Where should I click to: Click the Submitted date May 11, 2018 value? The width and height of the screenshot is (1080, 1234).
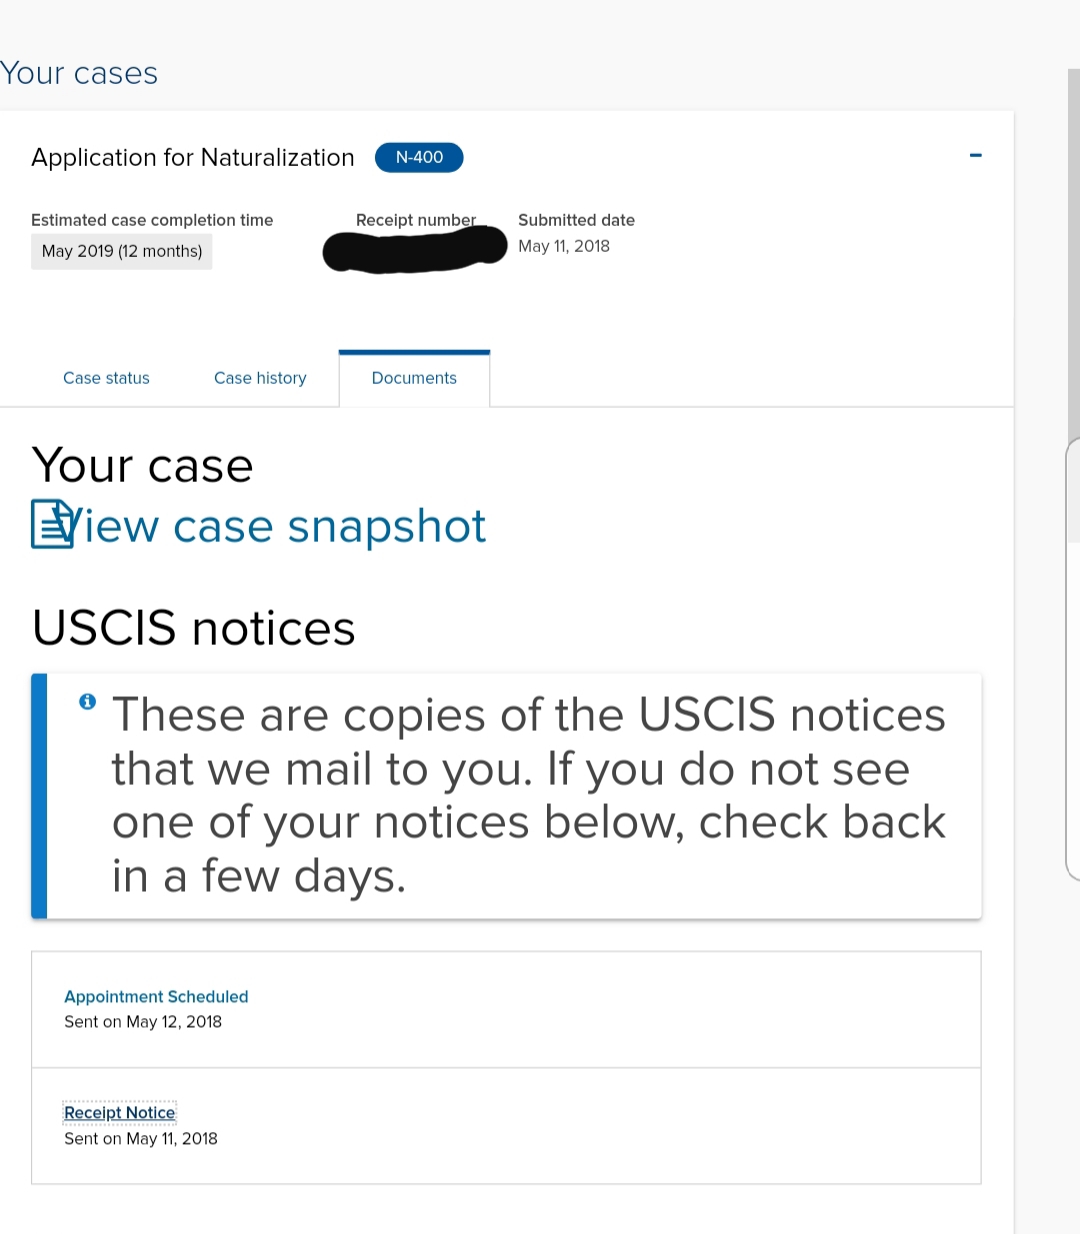564,246
